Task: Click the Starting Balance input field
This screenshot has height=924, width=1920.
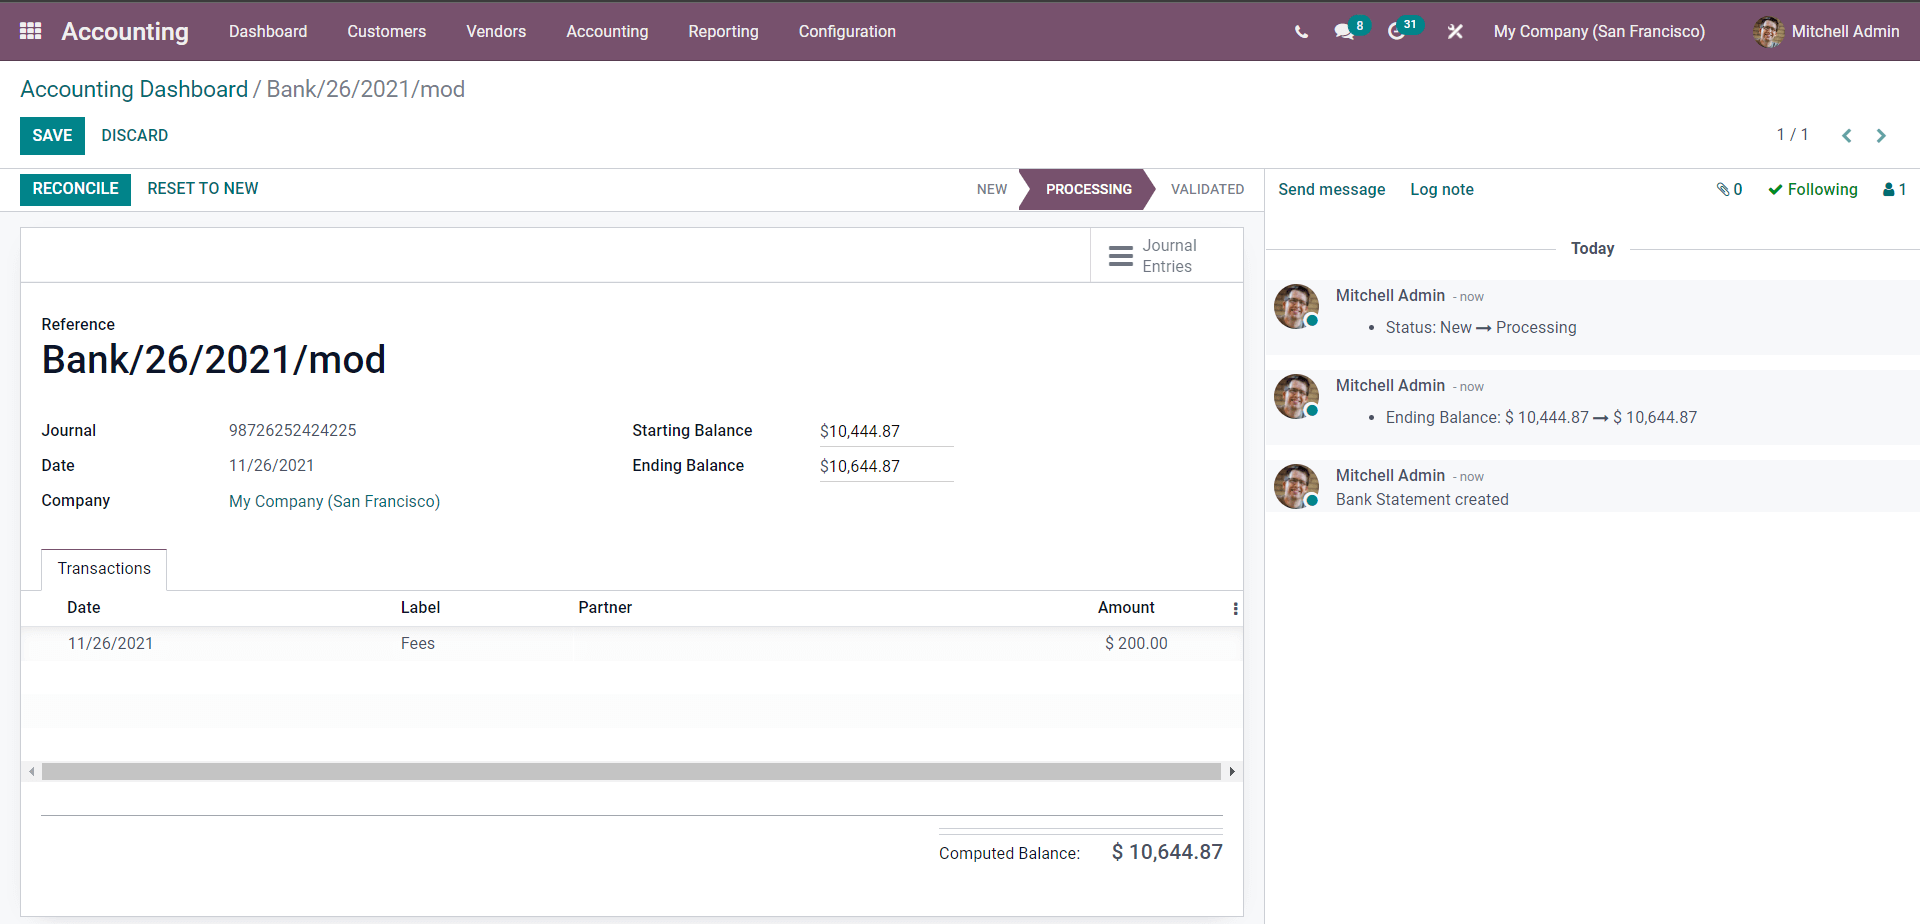Action: click(x=886, y=431)
